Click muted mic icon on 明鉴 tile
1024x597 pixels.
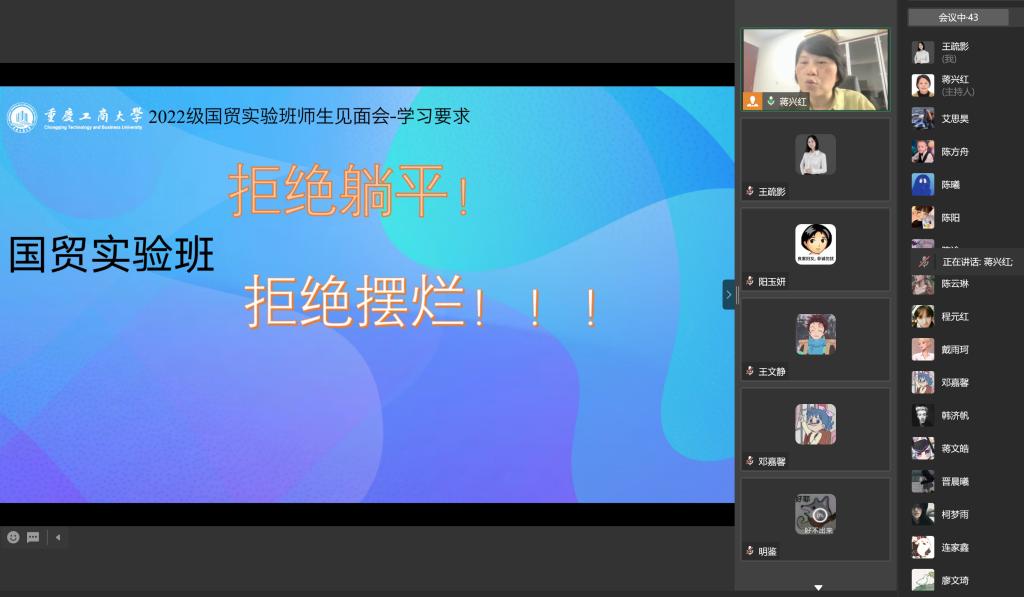pyautogui.click(x=750, y=551)
